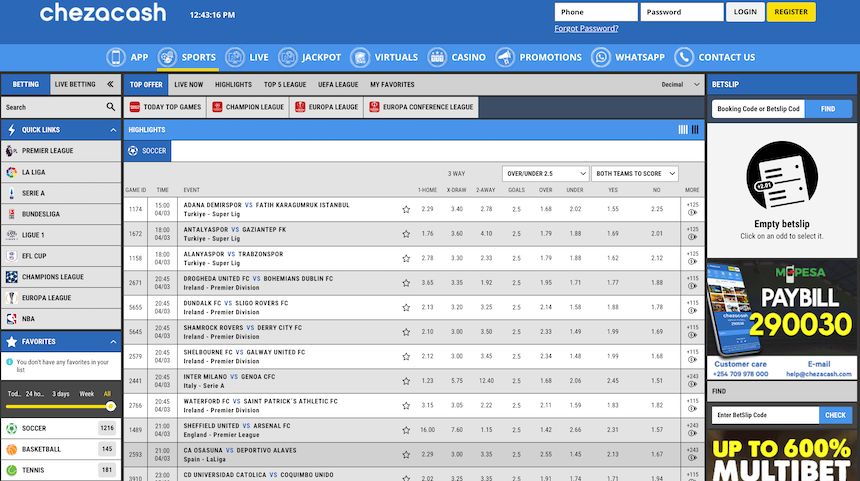Open the Top 5 League tab
This screenshot has width=860, height=481.
coord(285,85)
